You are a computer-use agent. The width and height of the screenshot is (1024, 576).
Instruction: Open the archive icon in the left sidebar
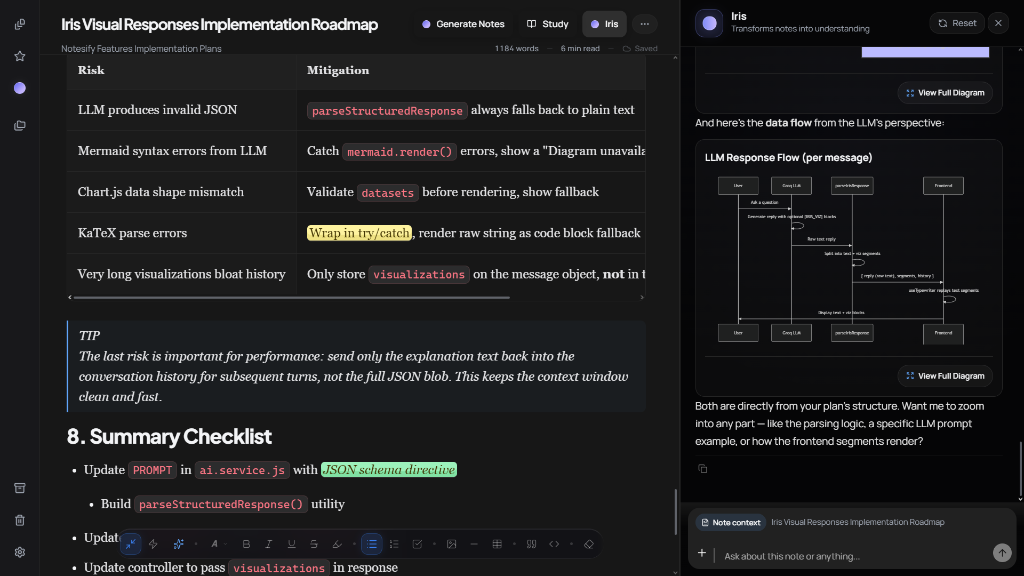(x=20, y=488)
